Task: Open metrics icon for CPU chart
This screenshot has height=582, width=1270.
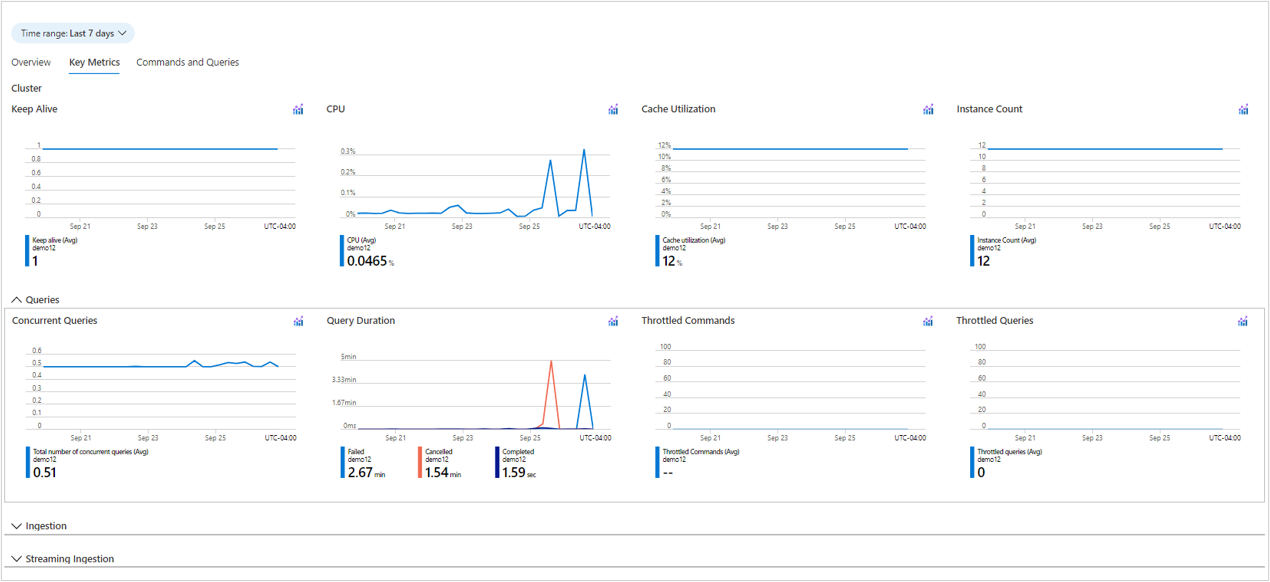Action: click(x=613, y=110)
